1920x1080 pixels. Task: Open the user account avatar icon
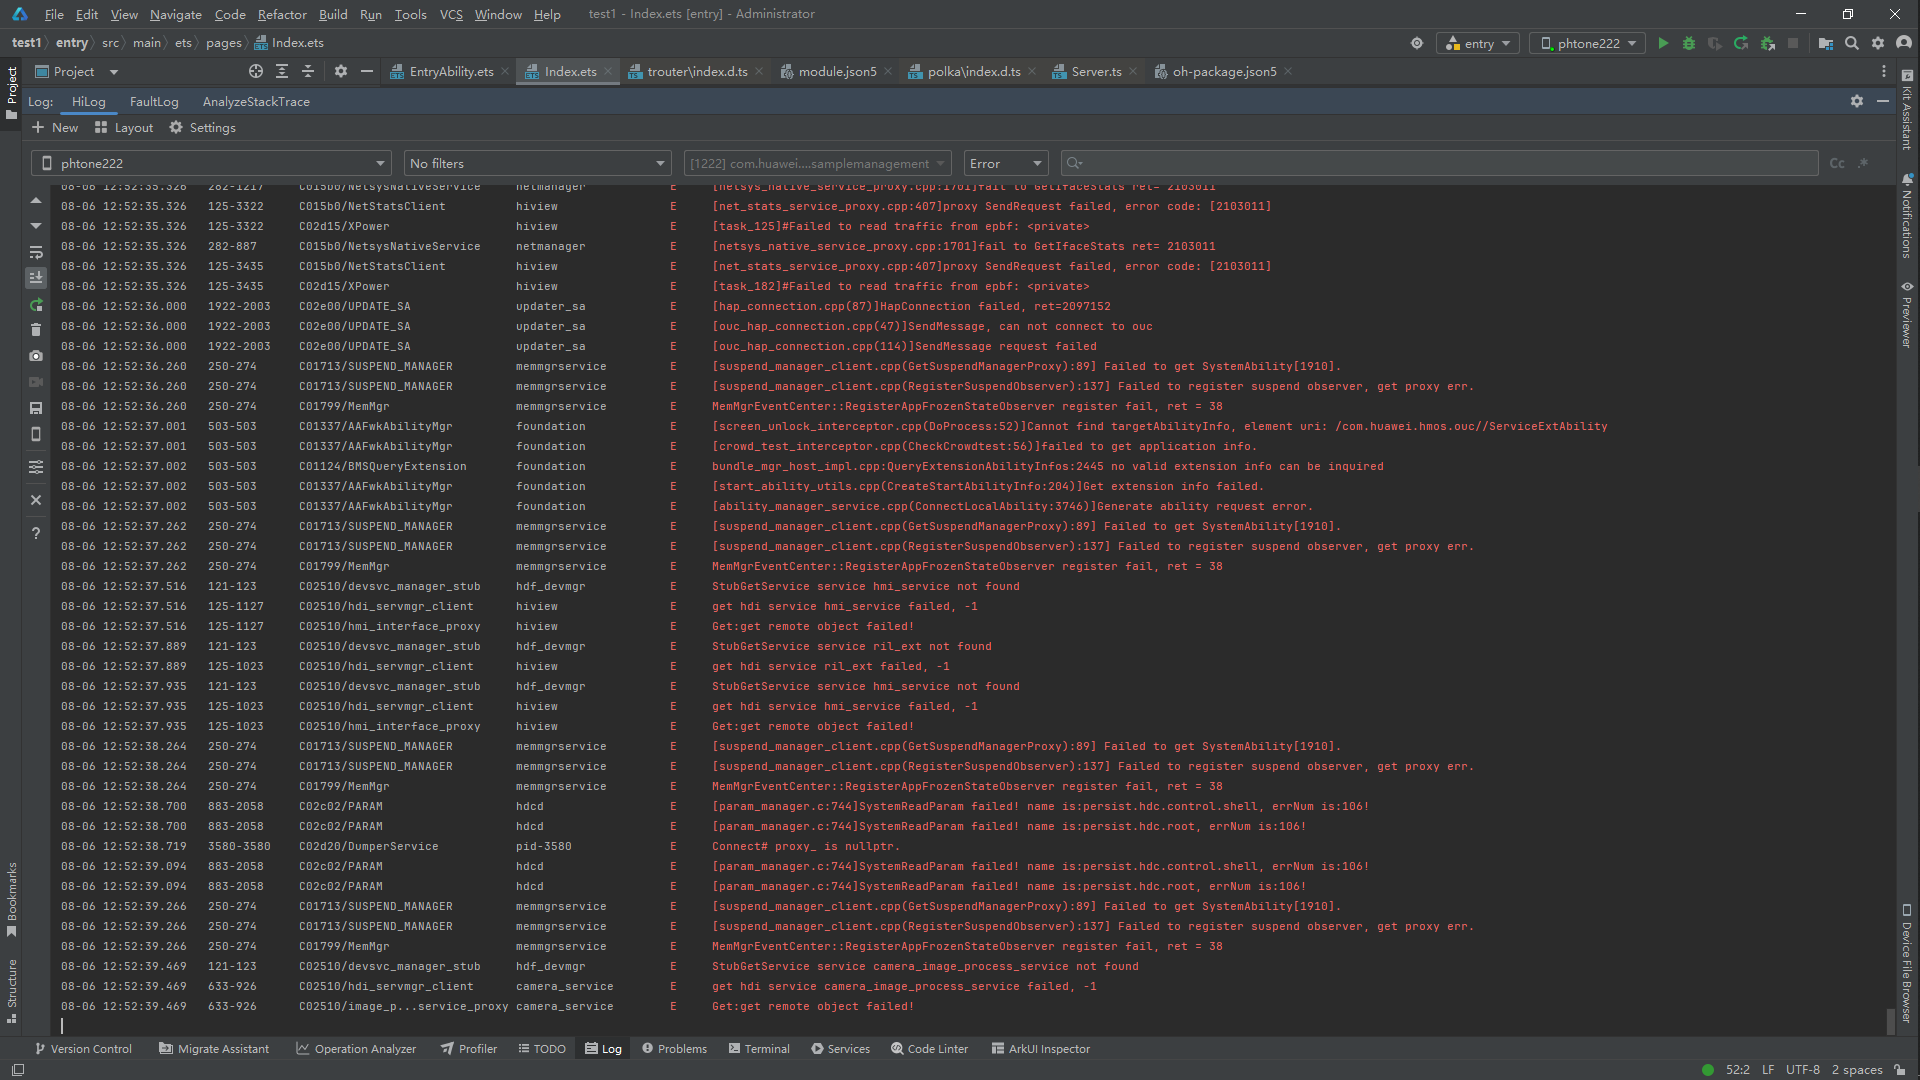click(1904, 43)
